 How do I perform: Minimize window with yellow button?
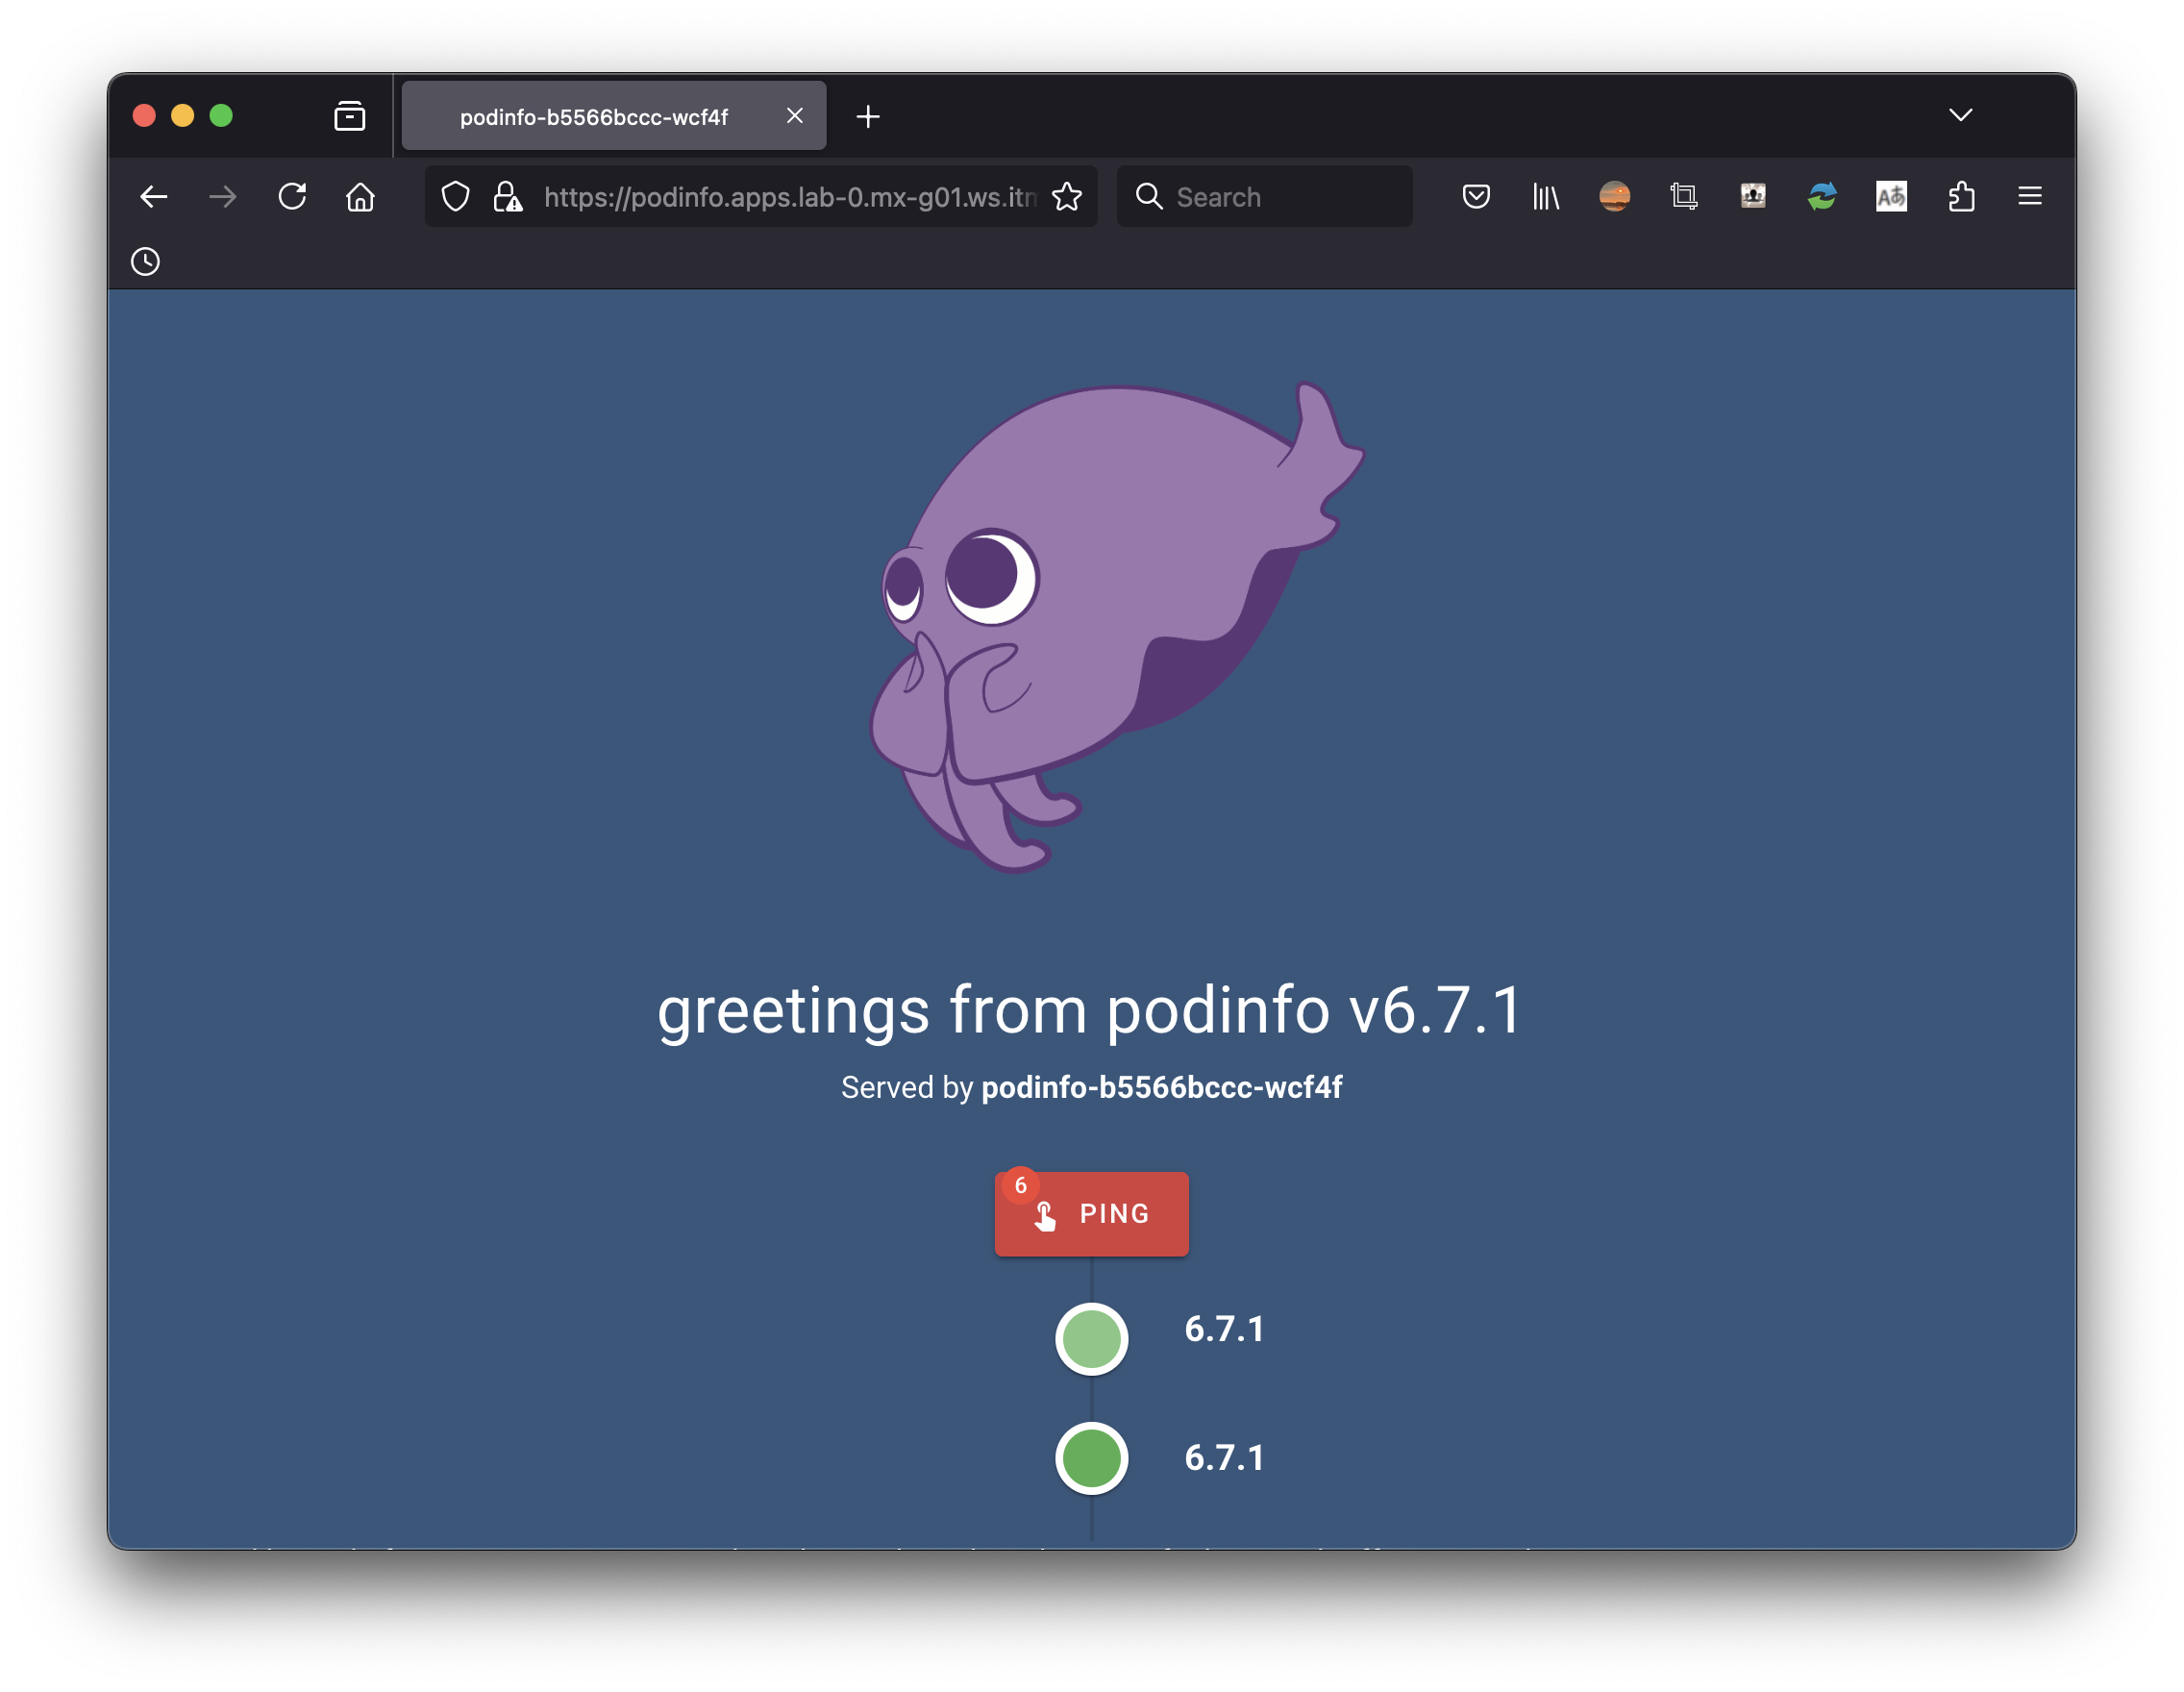click(183, 116)
